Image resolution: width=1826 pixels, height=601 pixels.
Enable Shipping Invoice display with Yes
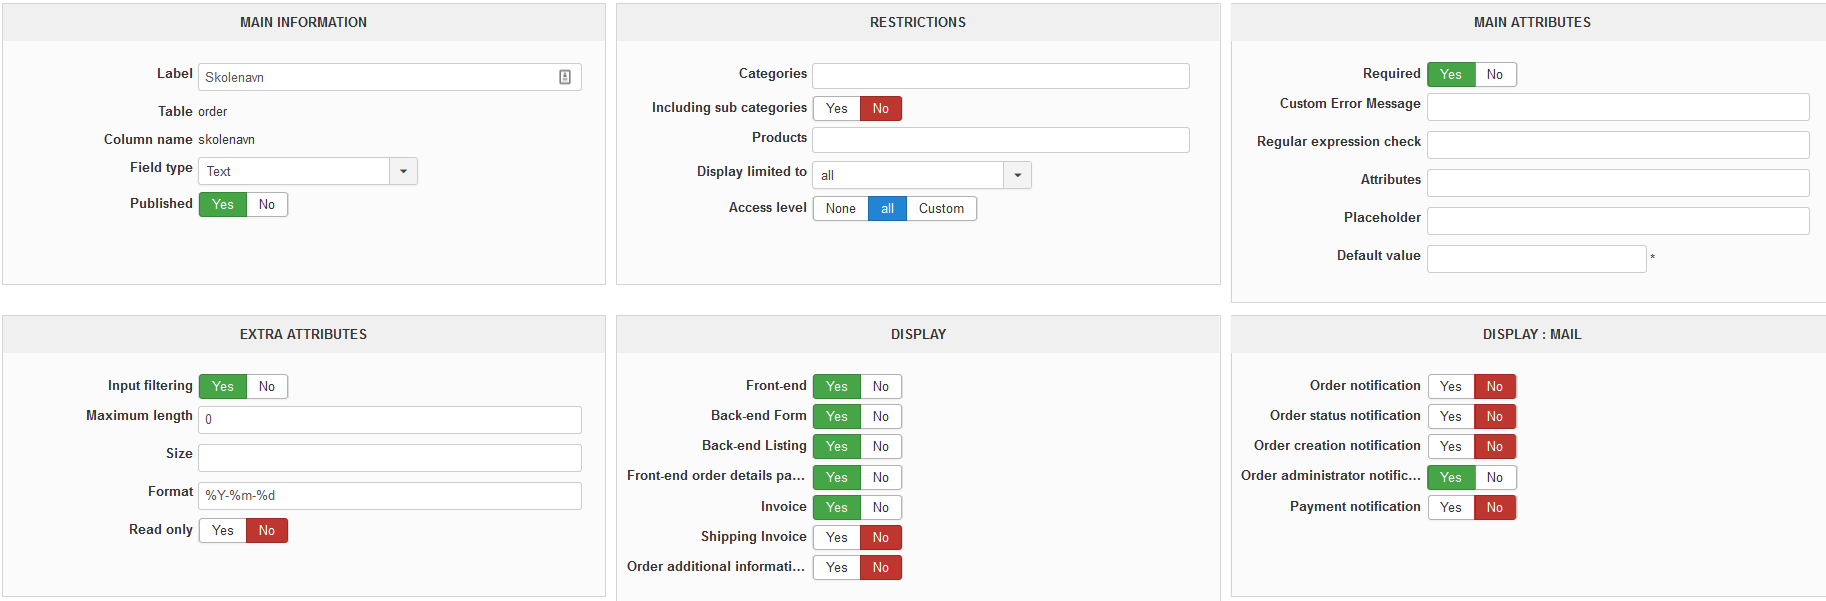point(837,538)
